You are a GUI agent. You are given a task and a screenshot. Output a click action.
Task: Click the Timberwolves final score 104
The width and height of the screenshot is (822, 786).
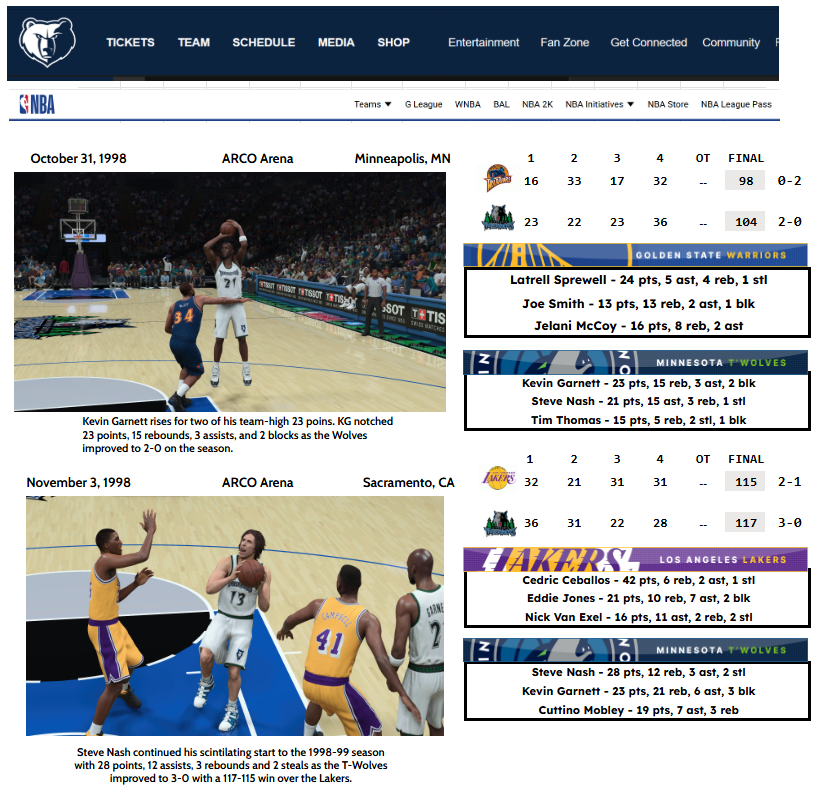[745, 221]
